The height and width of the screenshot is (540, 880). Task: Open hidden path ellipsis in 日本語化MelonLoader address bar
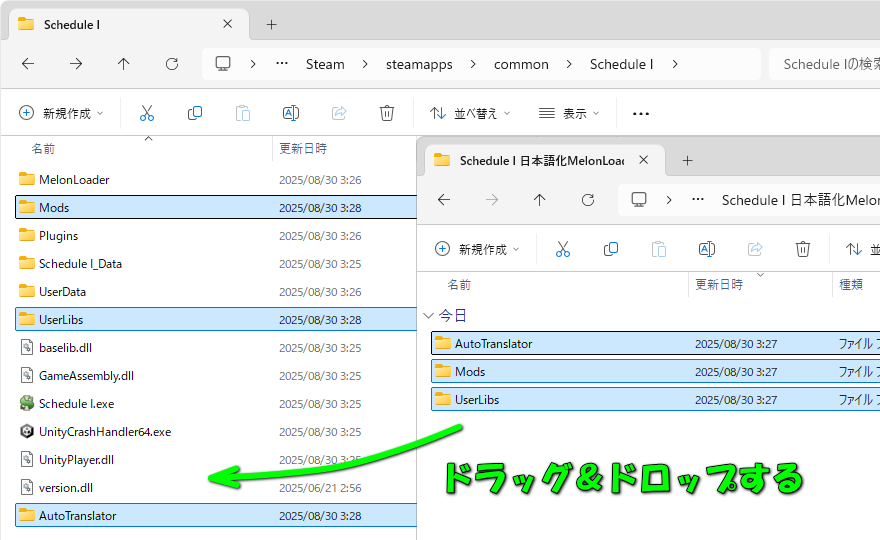click(698, 199)
